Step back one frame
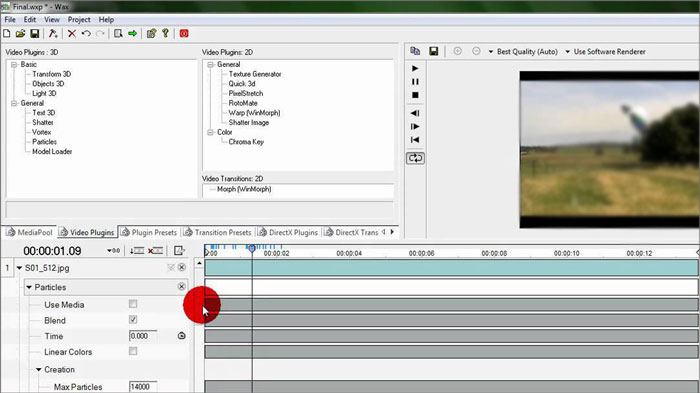Image resolution: width=700 pixels, height=393 pixels. pyautogui.click(x=415, y=113)
